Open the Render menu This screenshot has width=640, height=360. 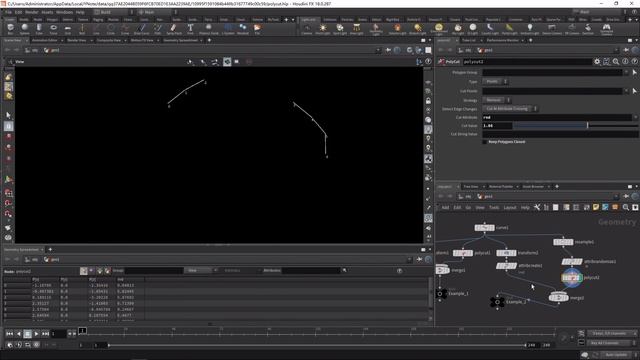[x=31, y=12]
